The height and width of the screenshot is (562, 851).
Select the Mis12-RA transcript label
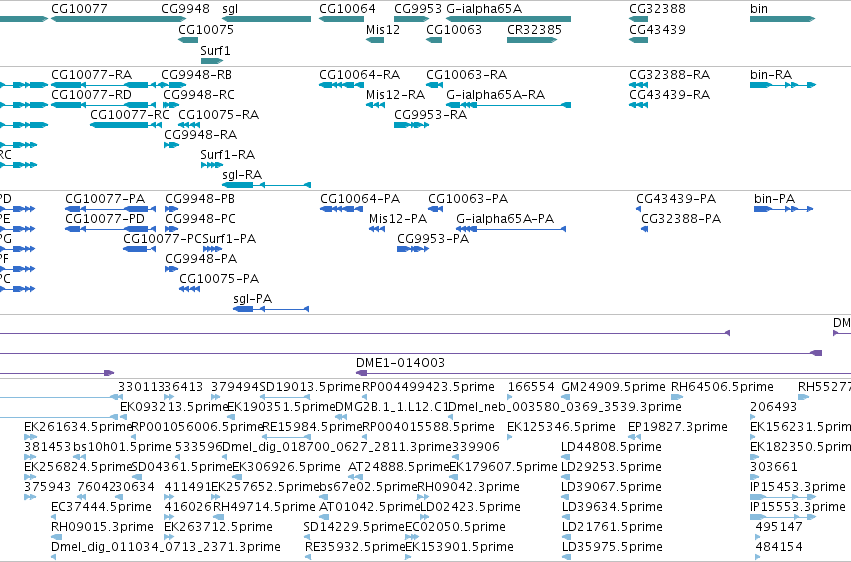coord(396,94)
